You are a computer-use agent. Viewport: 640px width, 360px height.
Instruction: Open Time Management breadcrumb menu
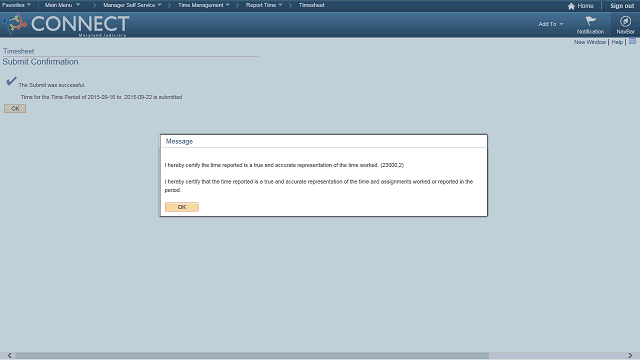tap(204, 5)
